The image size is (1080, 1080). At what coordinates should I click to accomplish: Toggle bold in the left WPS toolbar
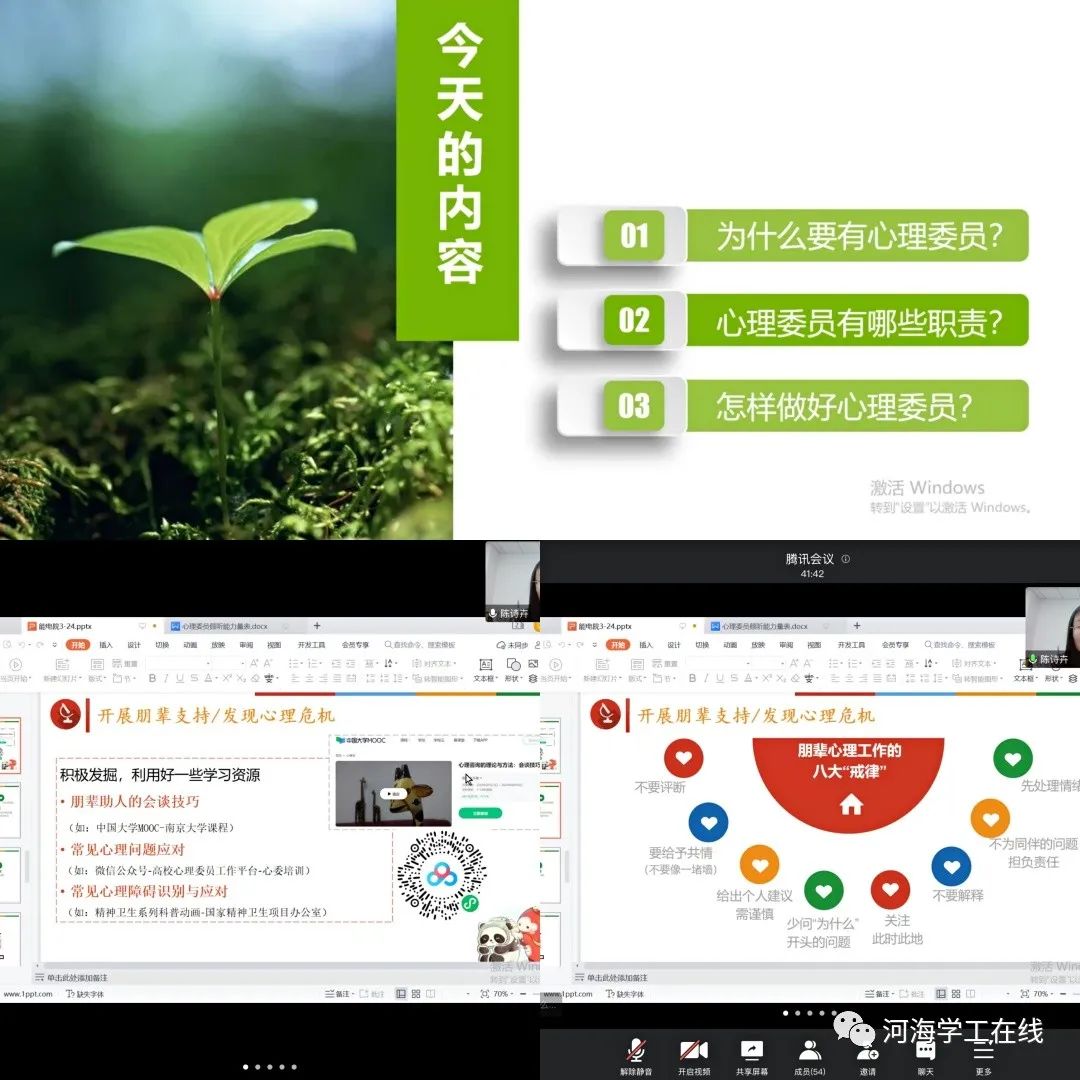point(152,678)
